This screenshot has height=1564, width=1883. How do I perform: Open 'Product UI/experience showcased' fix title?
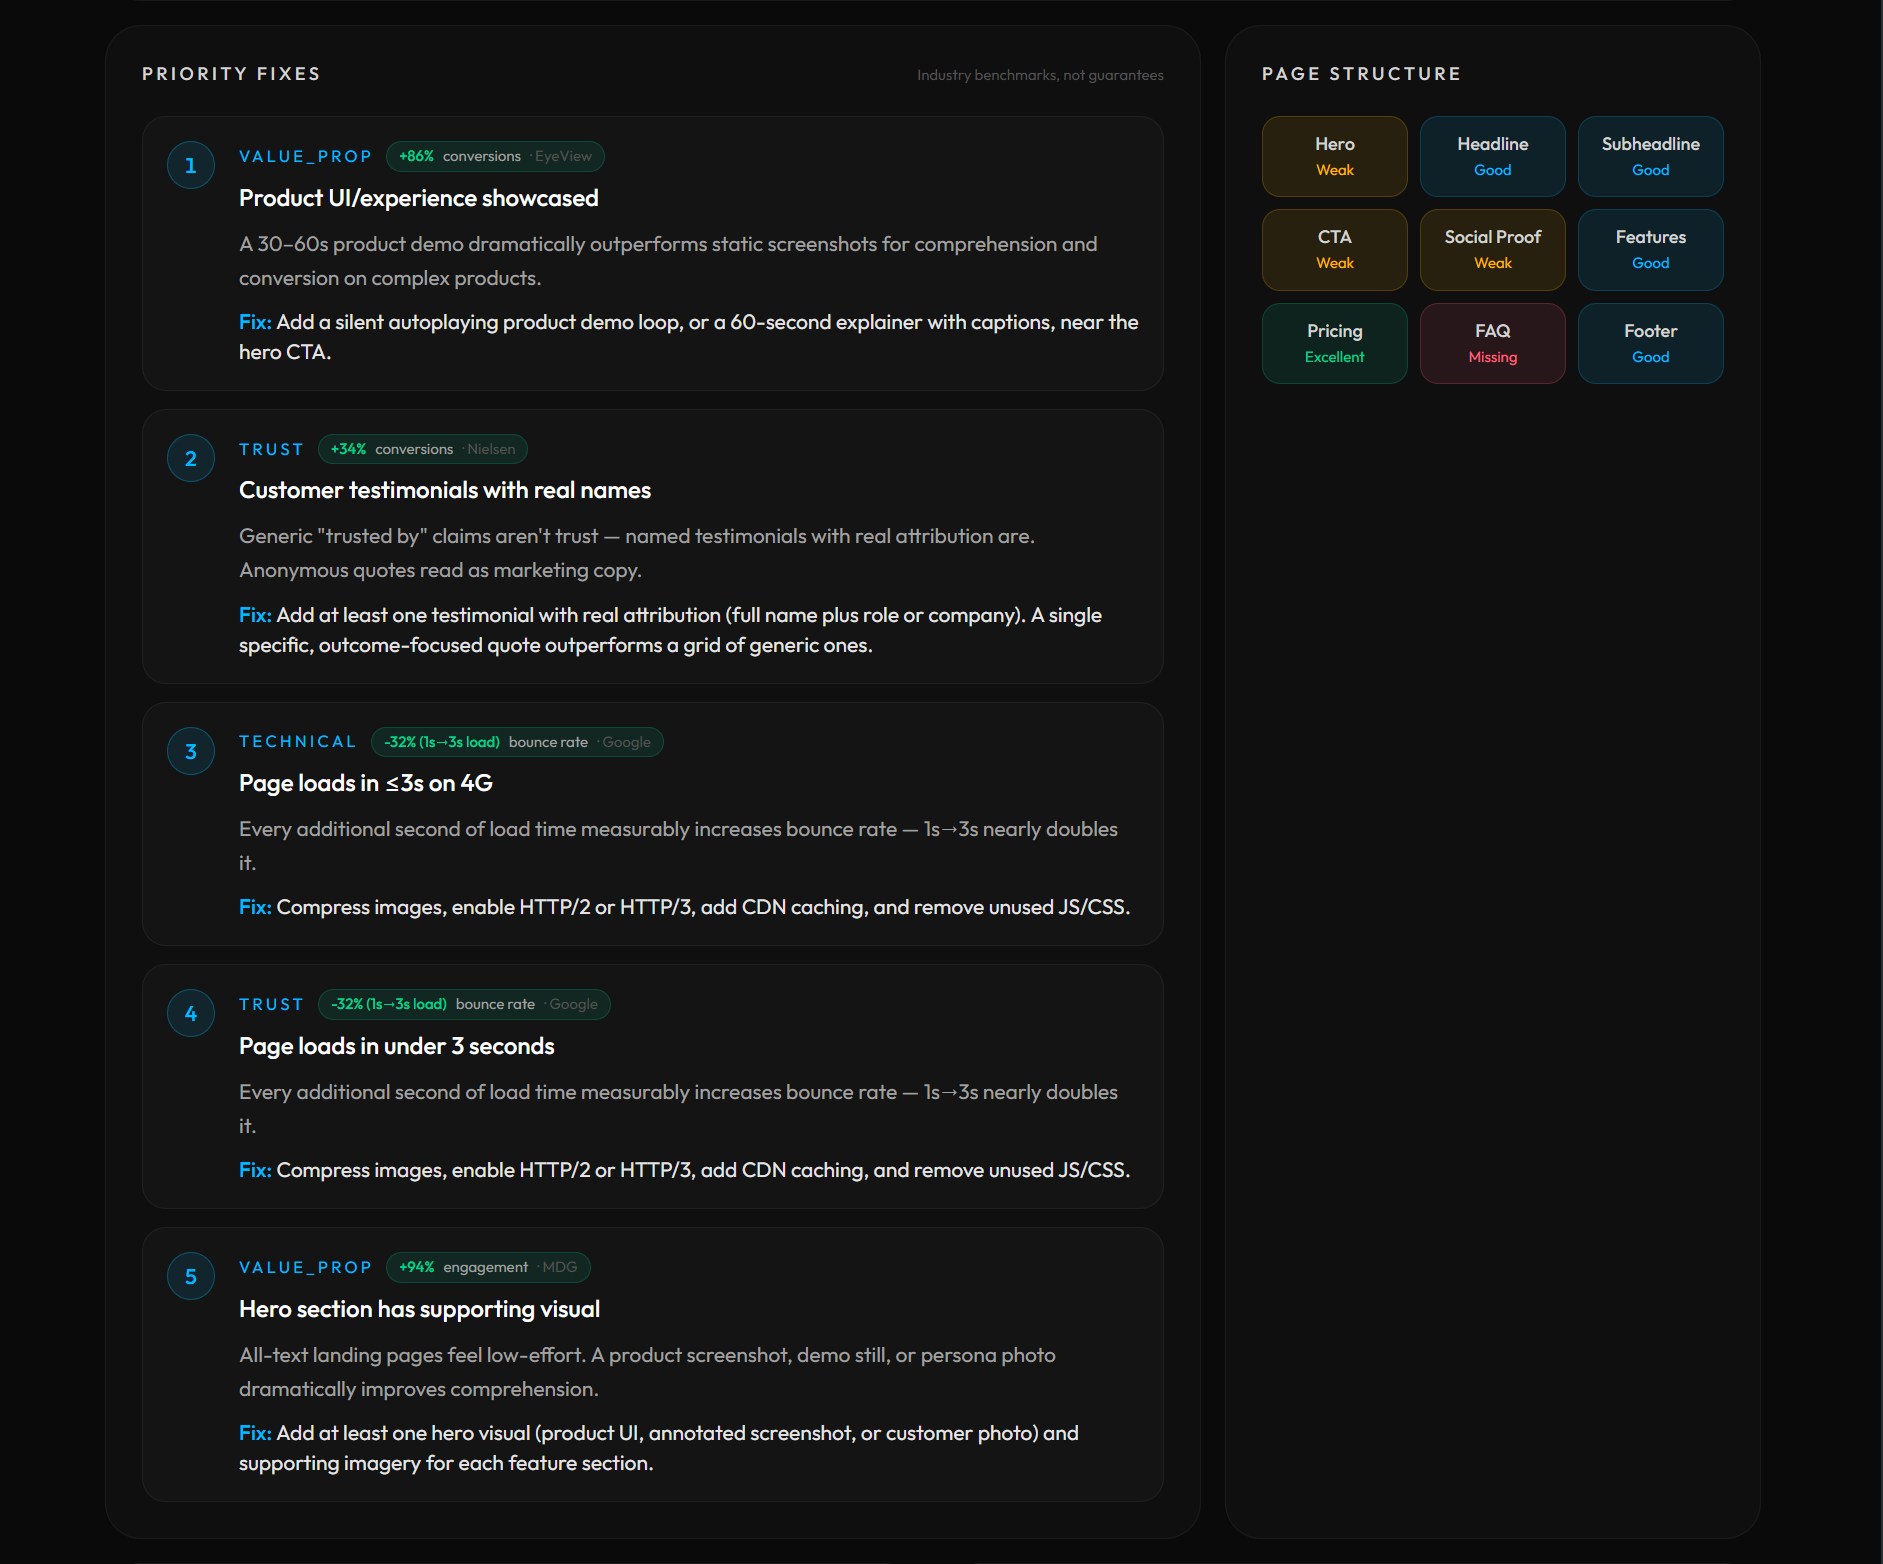pos(418,198)
